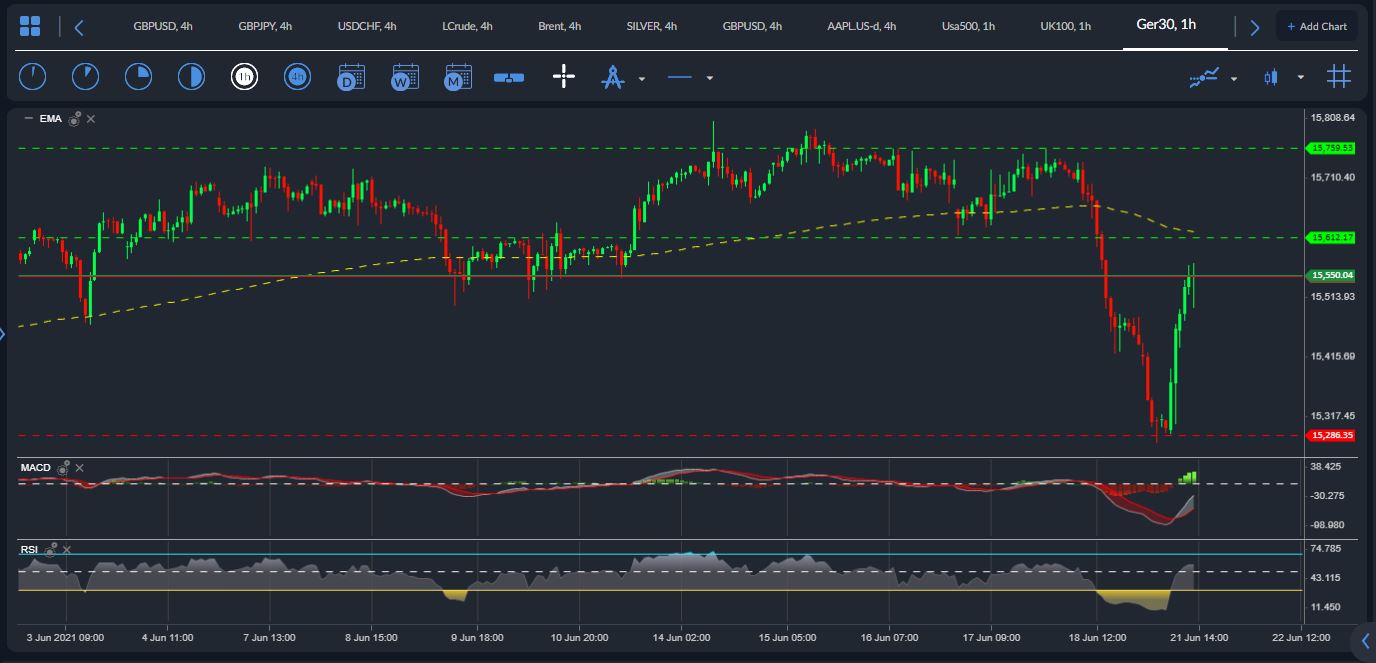The height and width of the screenshot is (663, 1376).
Task: Expand the drawing tools dropdown arrow
Action: [642, 78]
